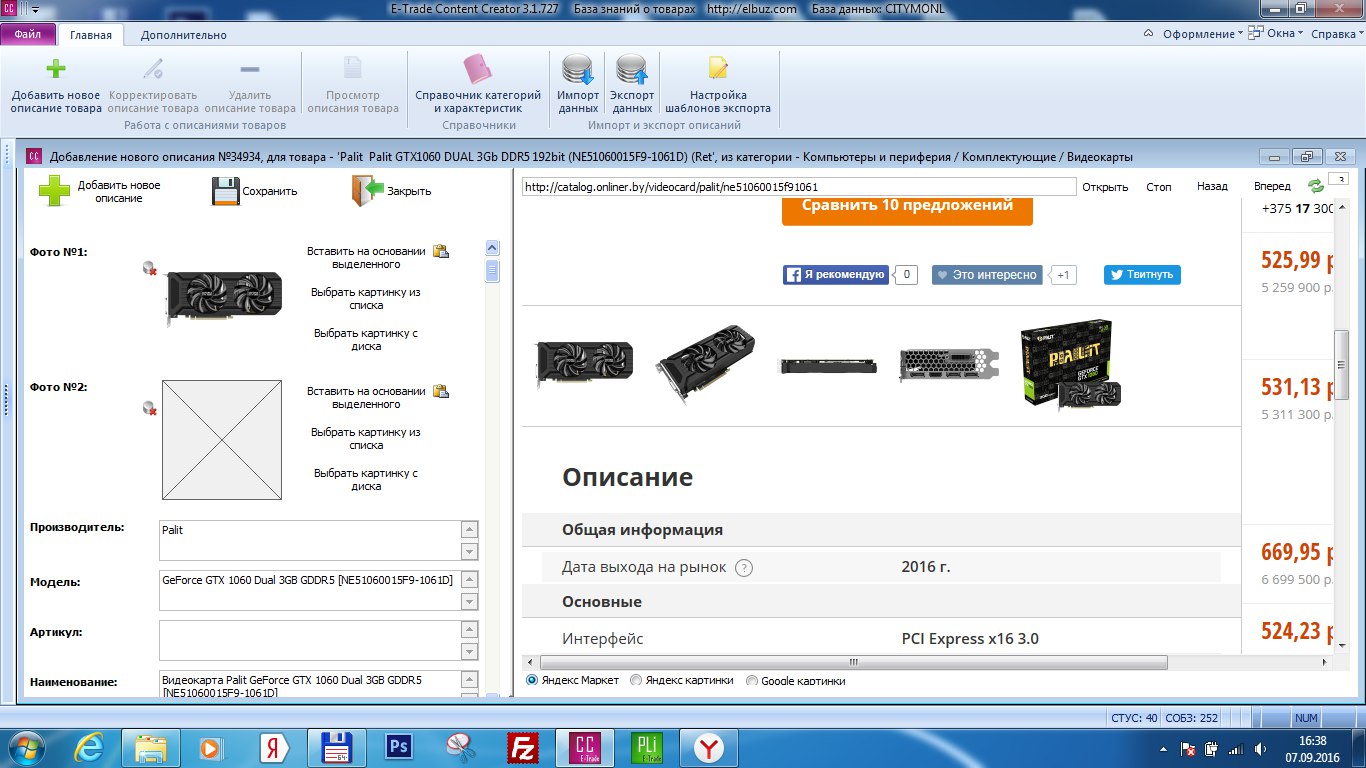The width and height of the screenshot is (1366, 768).
Task: Click the Твитнуть button
Action: coord(1142,274)
